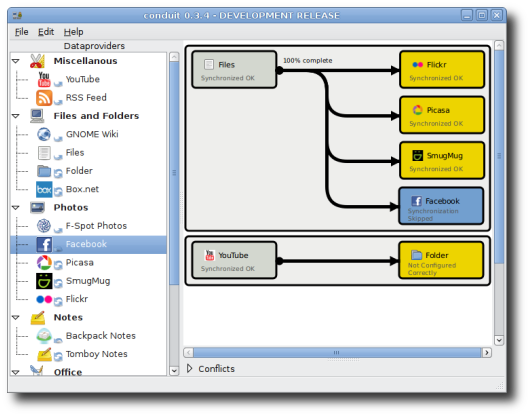Open the Help menu
Viewport: 530px width, 416px height.
point(73,32)
